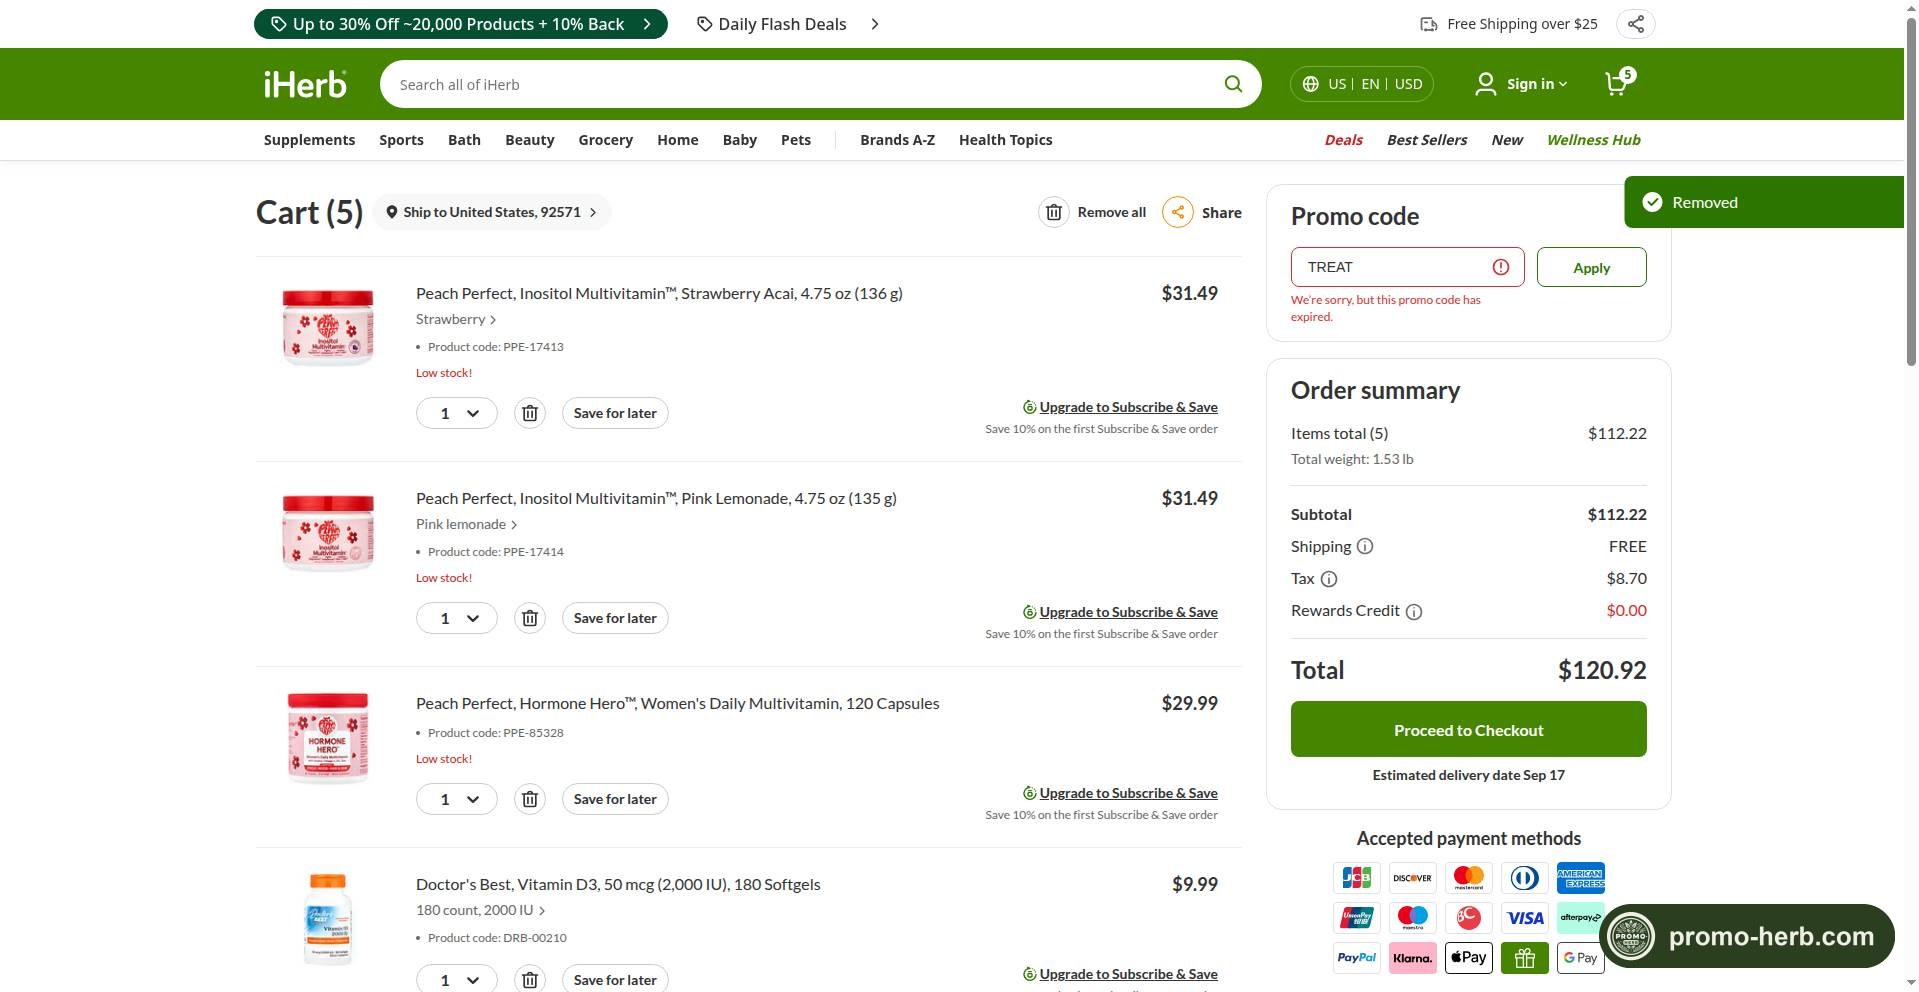Click the Rewards Credit info icon

pos(1414,612)
